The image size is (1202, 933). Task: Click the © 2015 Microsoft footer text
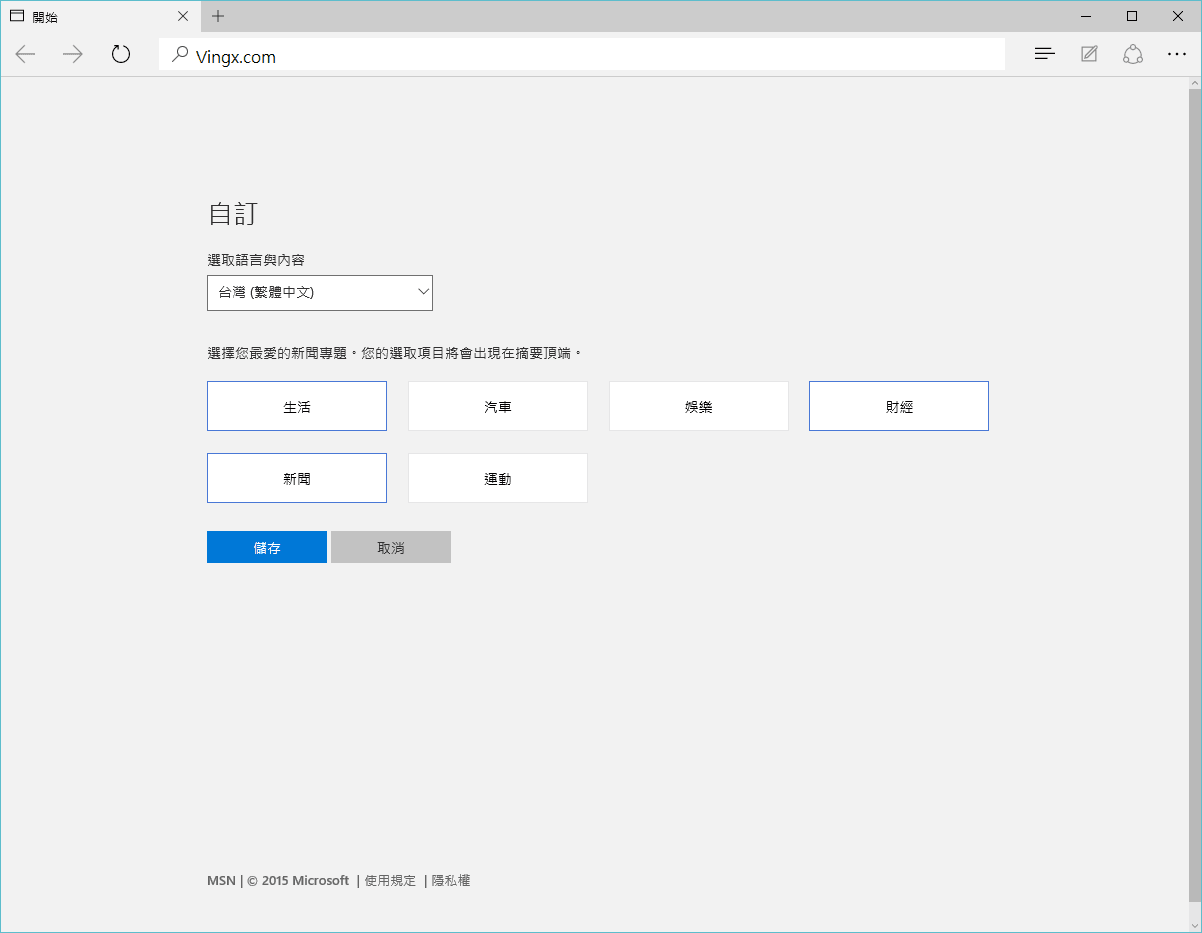[x=298, y=881]
